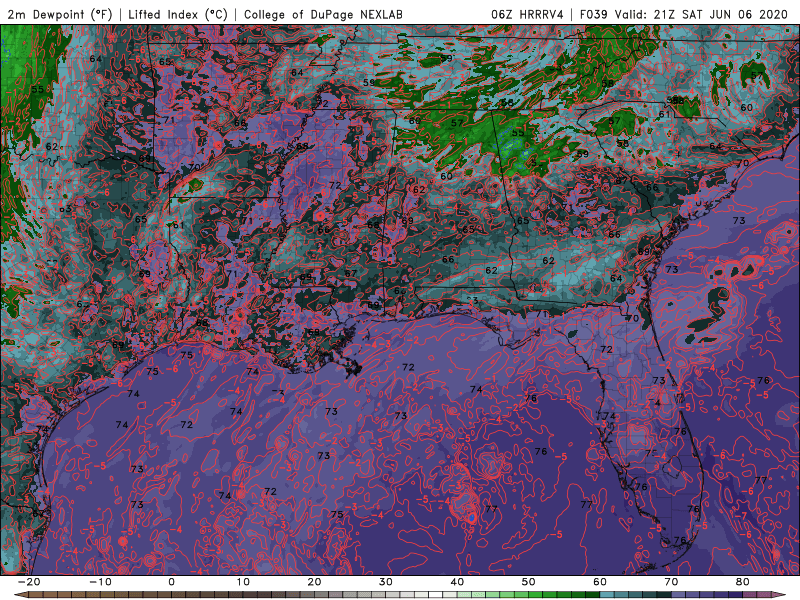The width and height of the screenshot is (800, 600).
Task: Click the -20 label on the color scale
Action: 28,582
